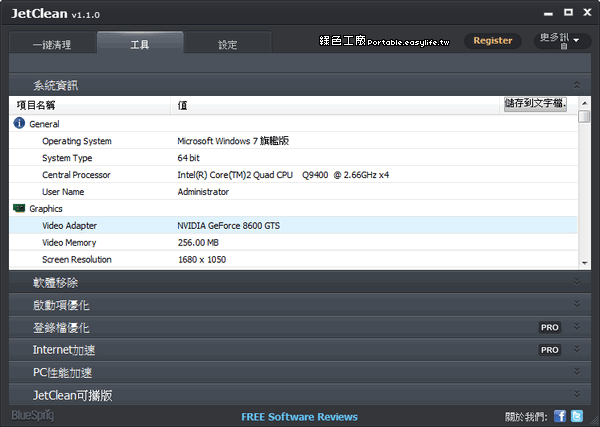Screen dimensions: 600x427
Task: Click the Twitter icon
Action: click(577, 416)
